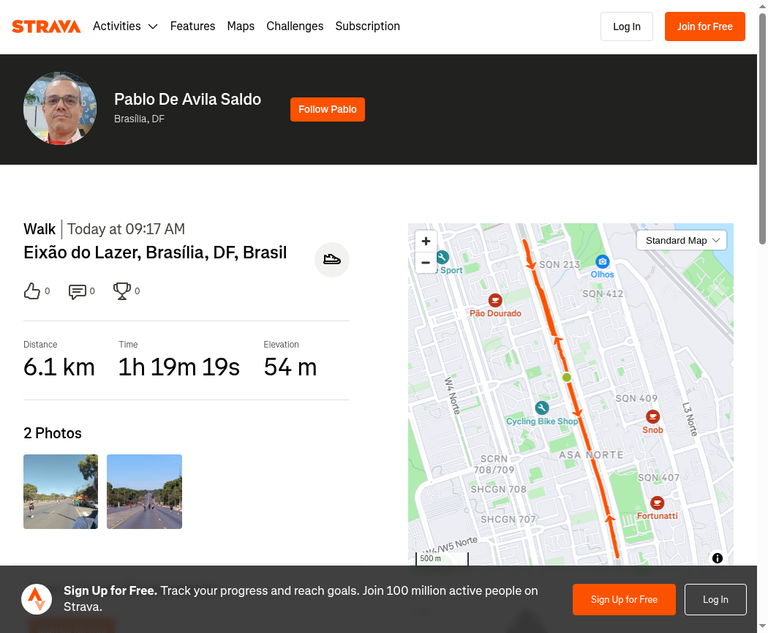This screenshot has height=633, width=768.
Task: Click the 'SQN 213' map label
Action: (x=559, y=265)
